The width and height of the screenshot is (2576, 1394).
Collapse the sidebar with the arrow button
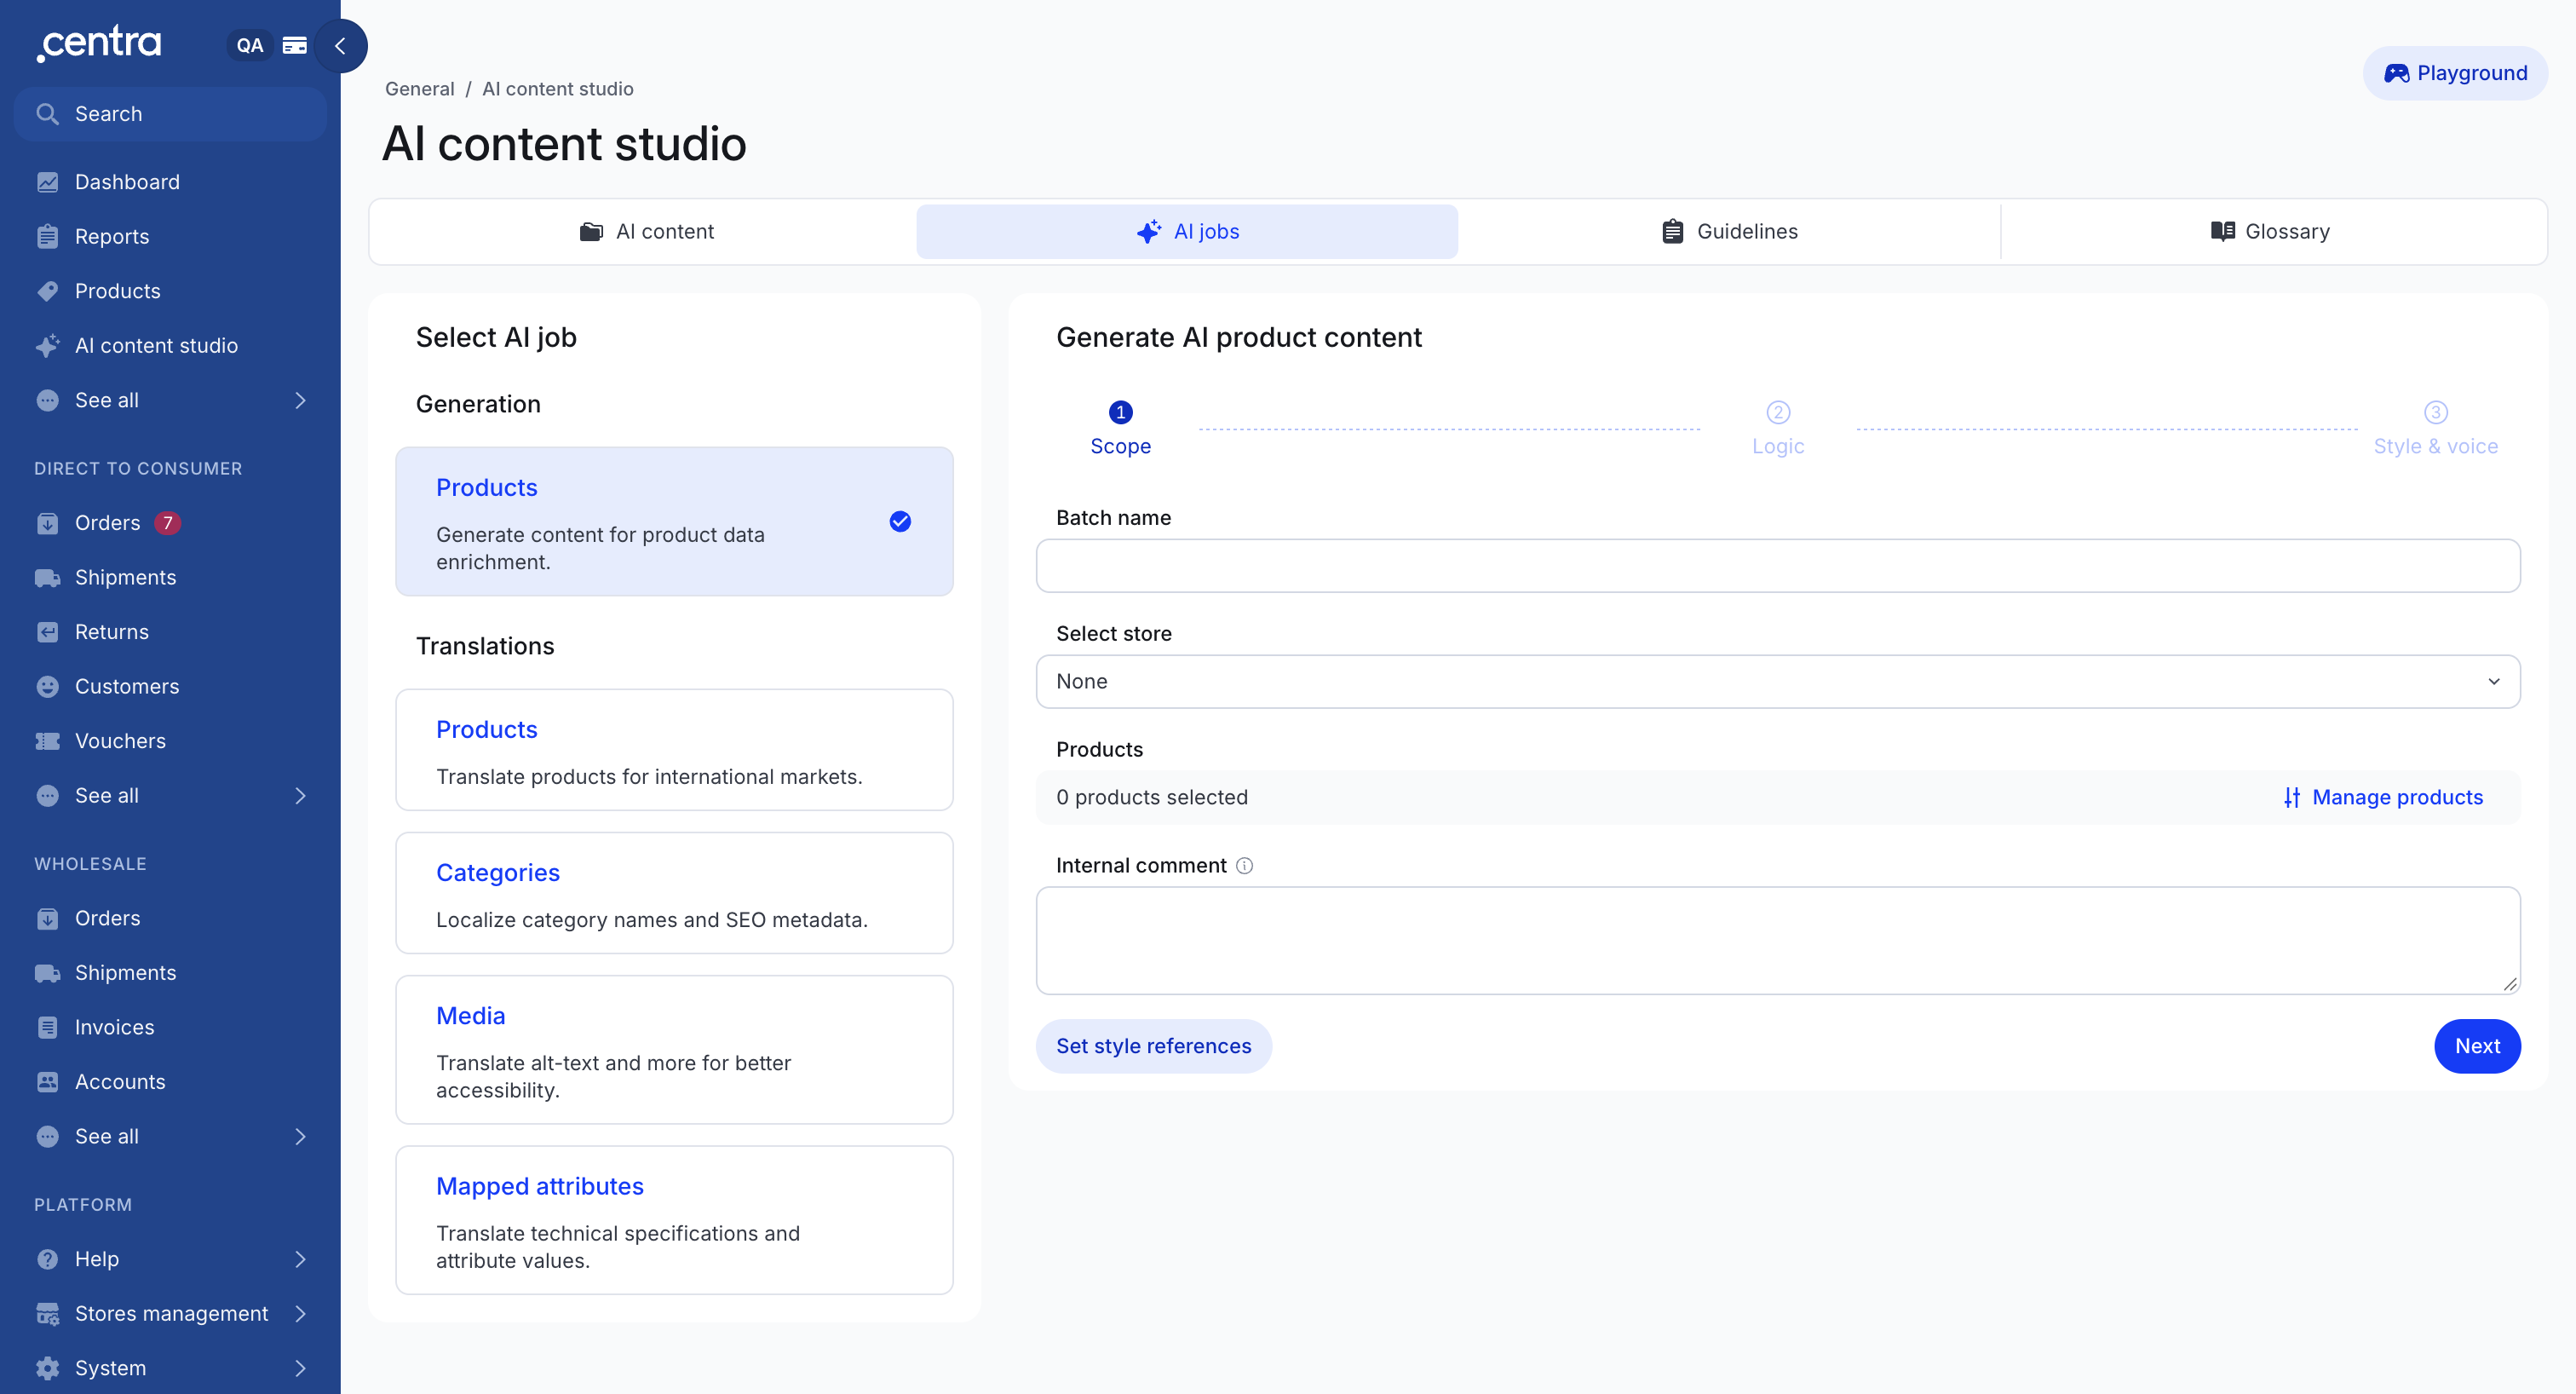[340, 46]
